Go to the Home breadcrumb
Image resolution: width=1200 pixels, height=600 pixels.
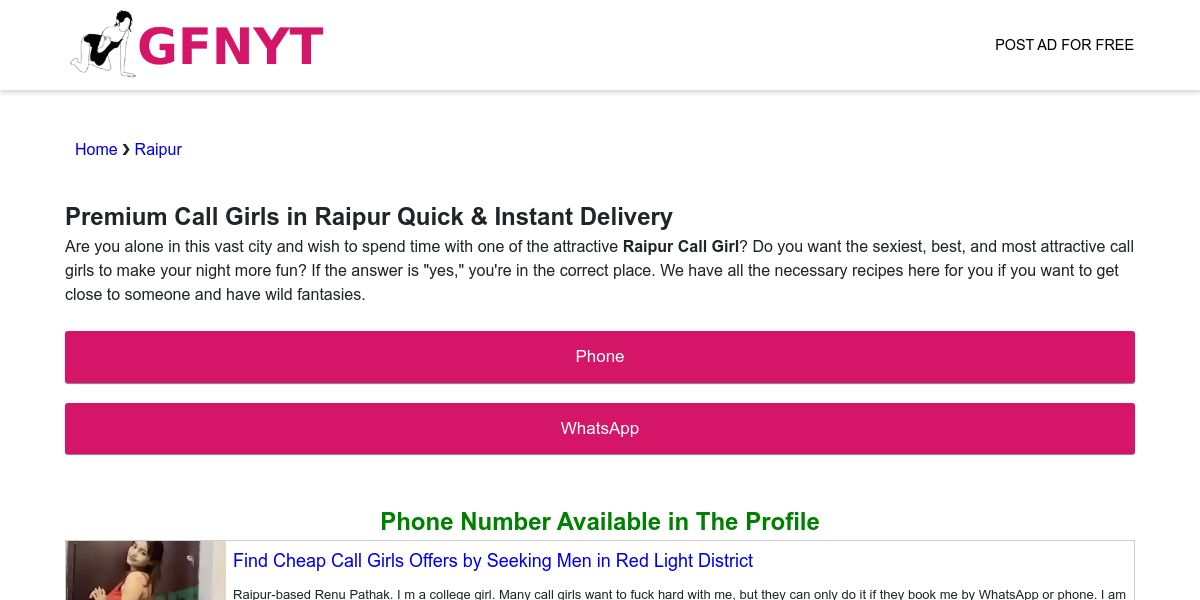click(x=96, y=149)
